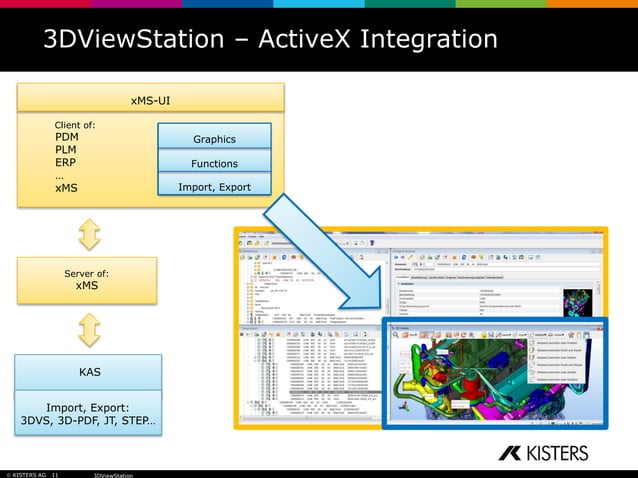
Task: Open the dropdown beside the first orange cube icon
Action: tap(415, 335)
